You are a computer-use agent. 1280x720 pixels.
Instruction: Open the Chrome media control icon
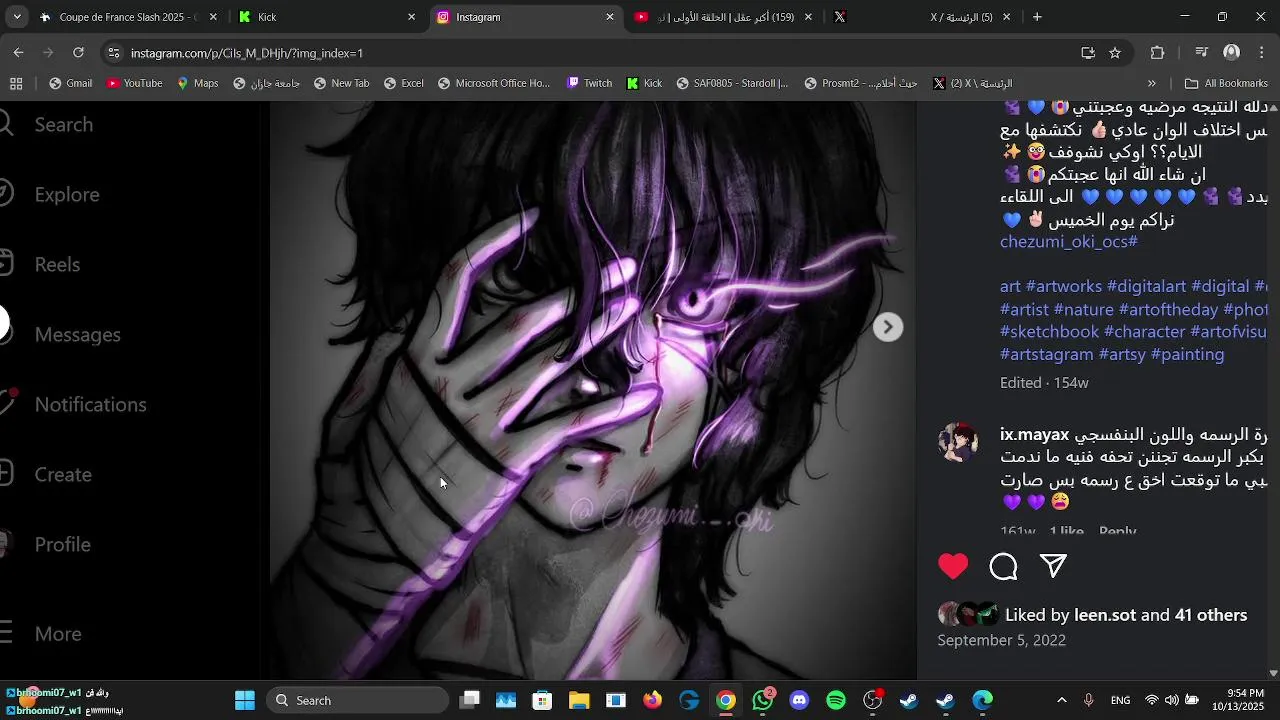click(x=1201, y=53)
